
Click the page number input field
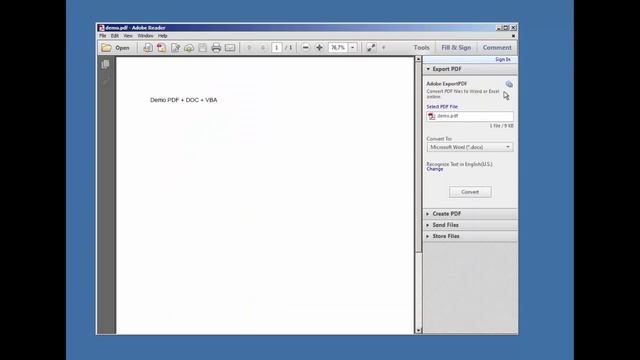pos(276,48)
